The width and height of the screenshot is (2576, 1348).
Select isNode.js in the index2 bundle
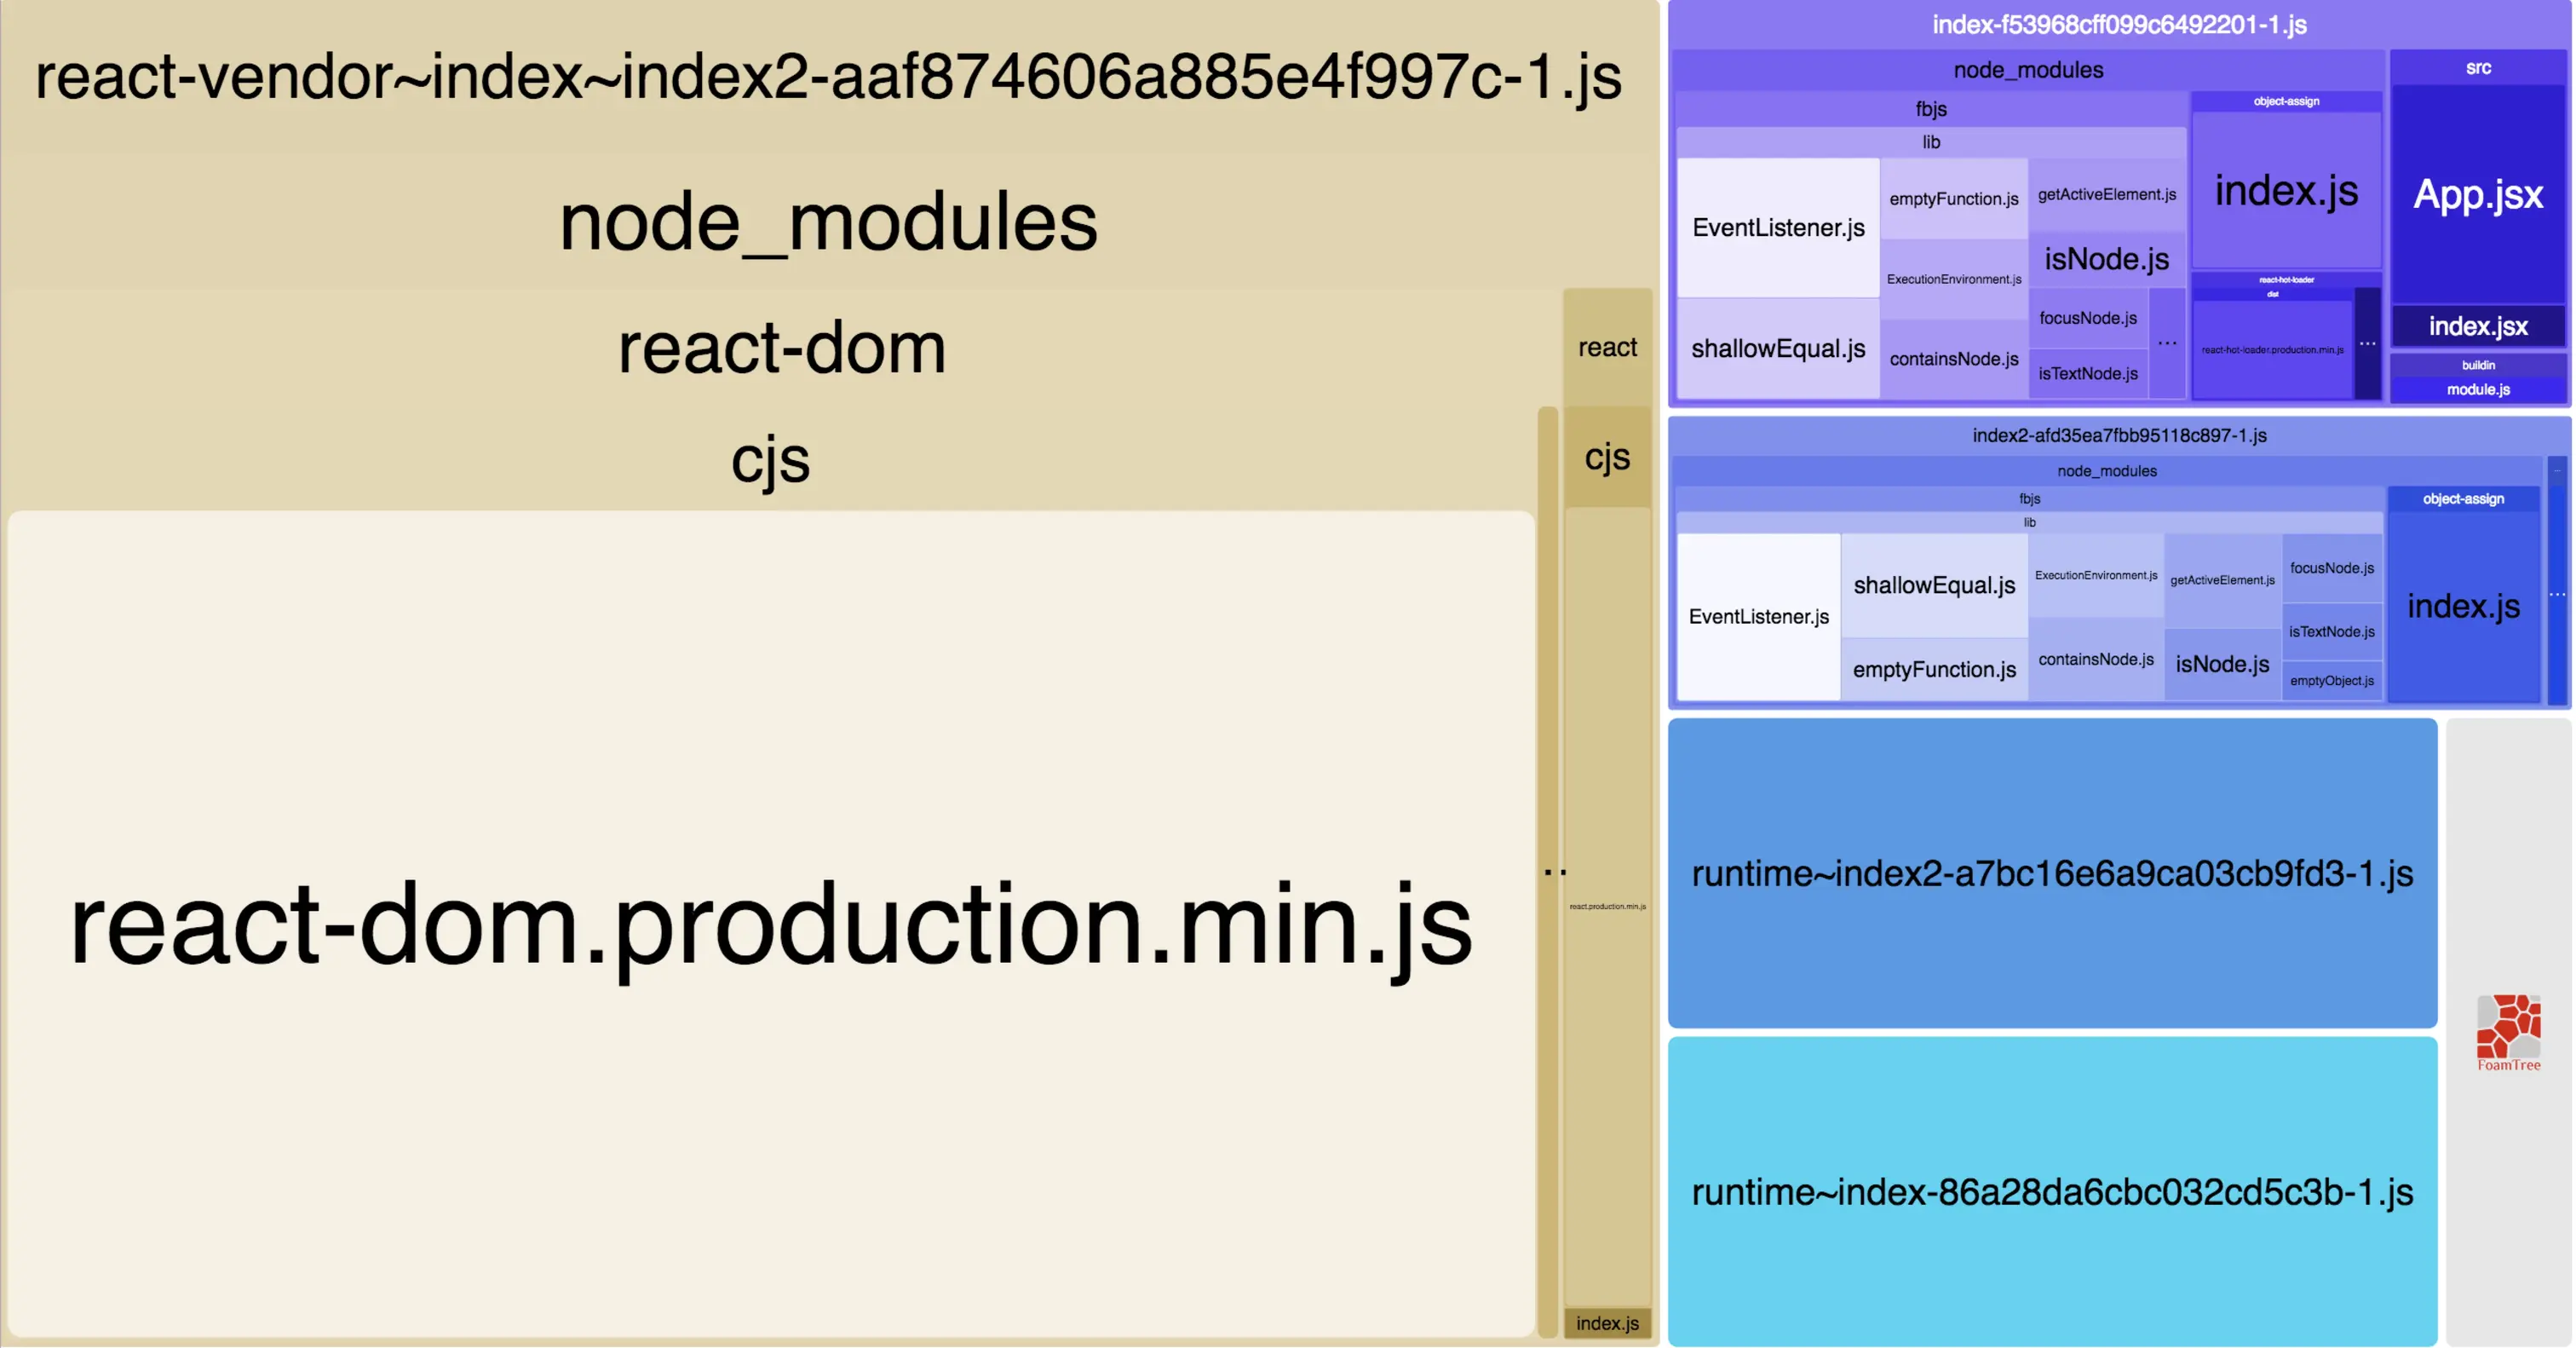[x=2222, y=664]
